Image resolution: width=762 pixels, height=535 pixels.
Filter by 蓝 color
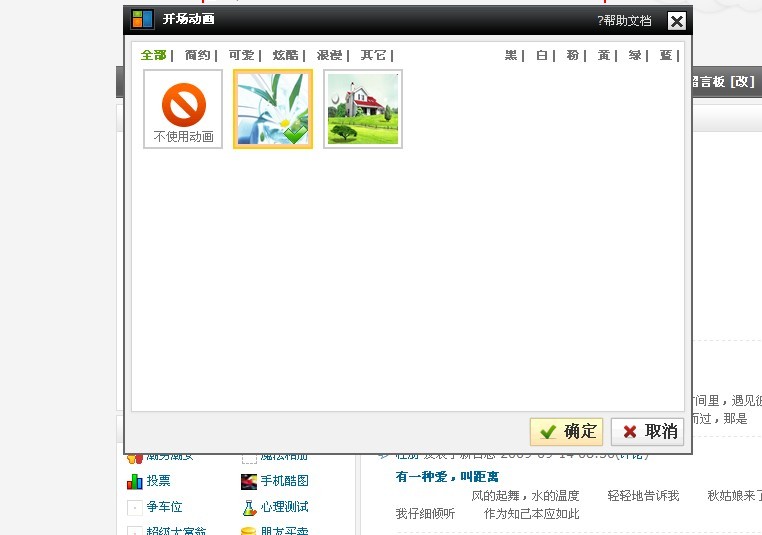point(666,55)
